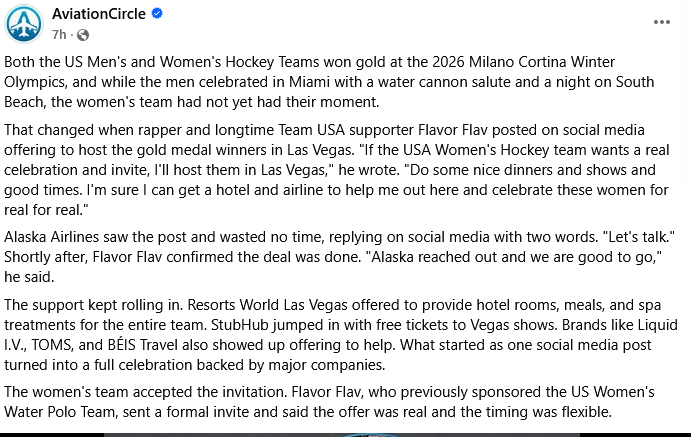Open the AviationCircle profile picture
Screen dimensions: 691x437
click(24, 23)
